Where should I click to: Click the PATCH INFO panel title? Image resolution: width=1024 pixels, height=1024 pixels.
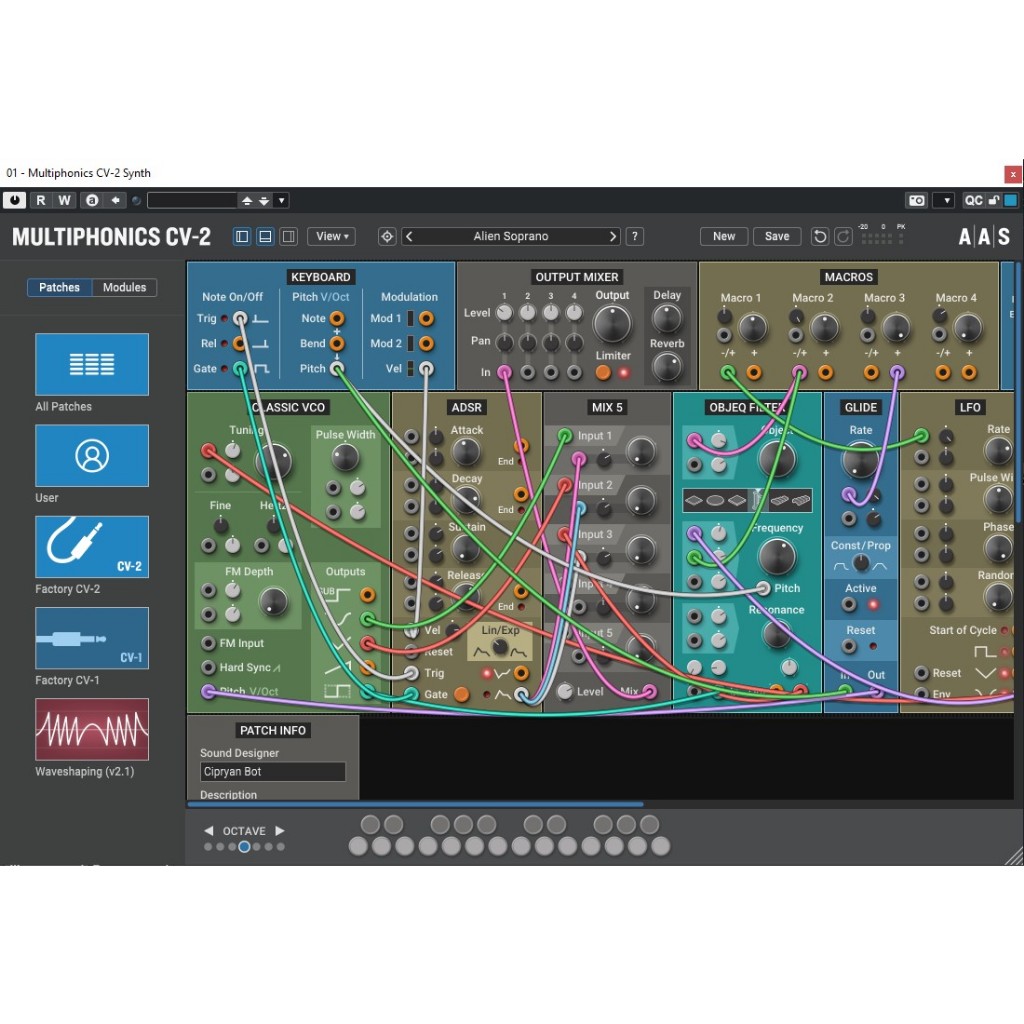[273, 731]
